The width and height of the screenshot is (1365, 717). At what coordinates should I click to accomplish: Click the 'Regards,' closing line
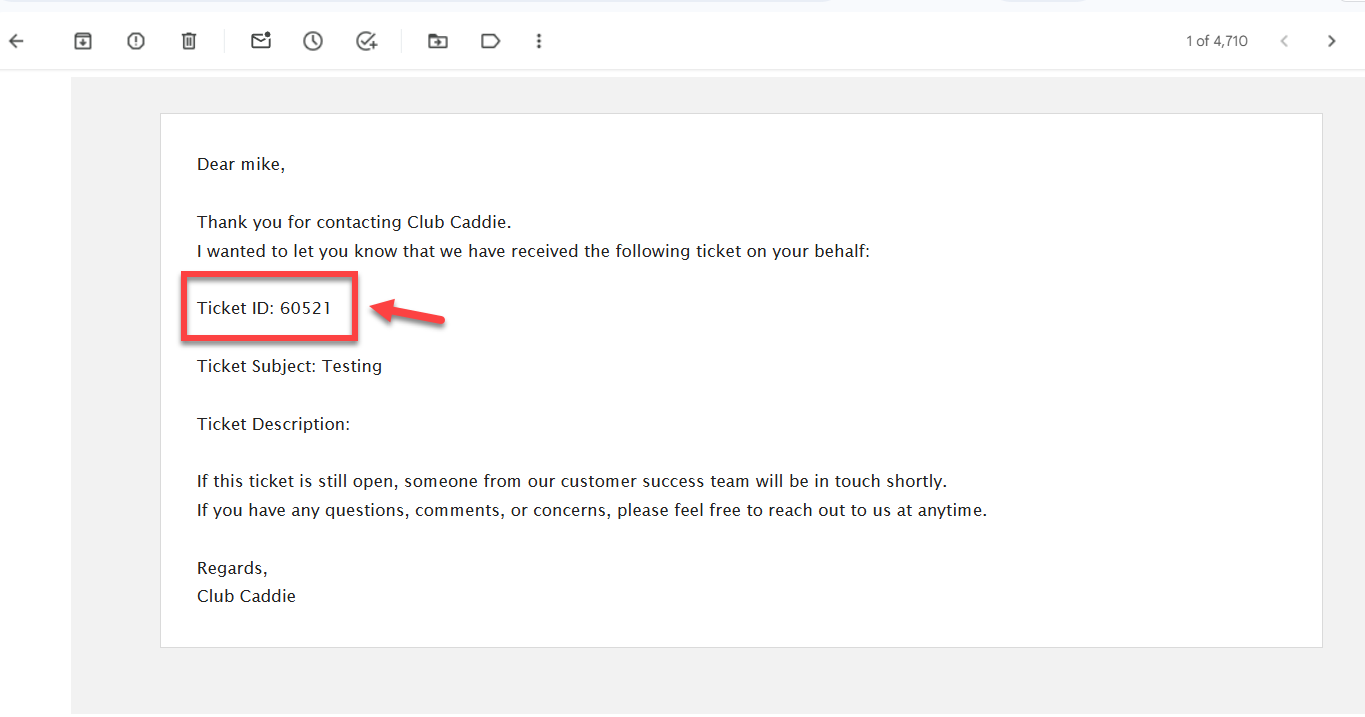(x=232, y=568)
